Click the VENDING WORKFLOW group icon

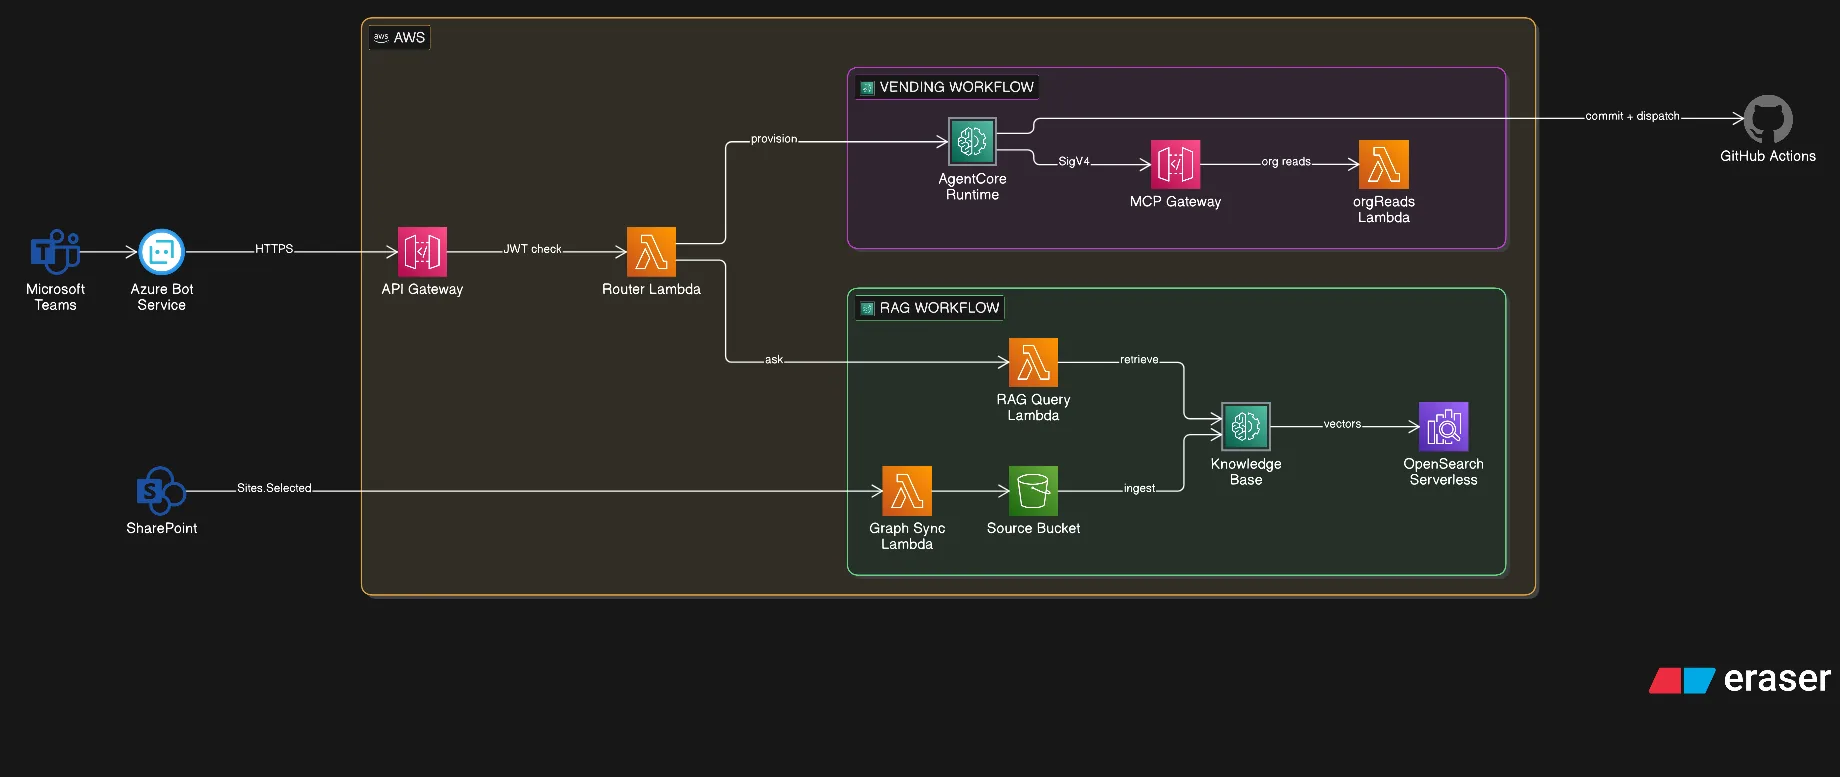[x=868, y=88]
